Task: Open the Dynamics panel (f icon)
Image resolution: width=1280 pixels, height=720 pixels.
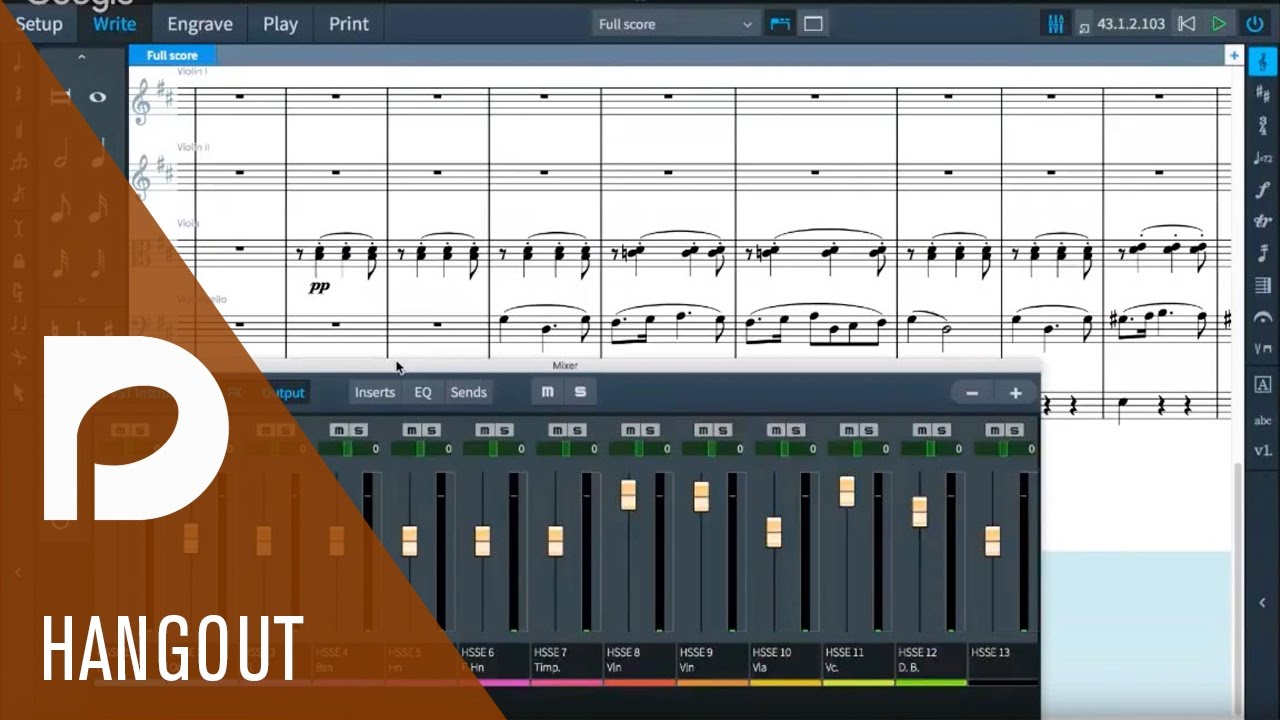Action: click(1263, 190)
